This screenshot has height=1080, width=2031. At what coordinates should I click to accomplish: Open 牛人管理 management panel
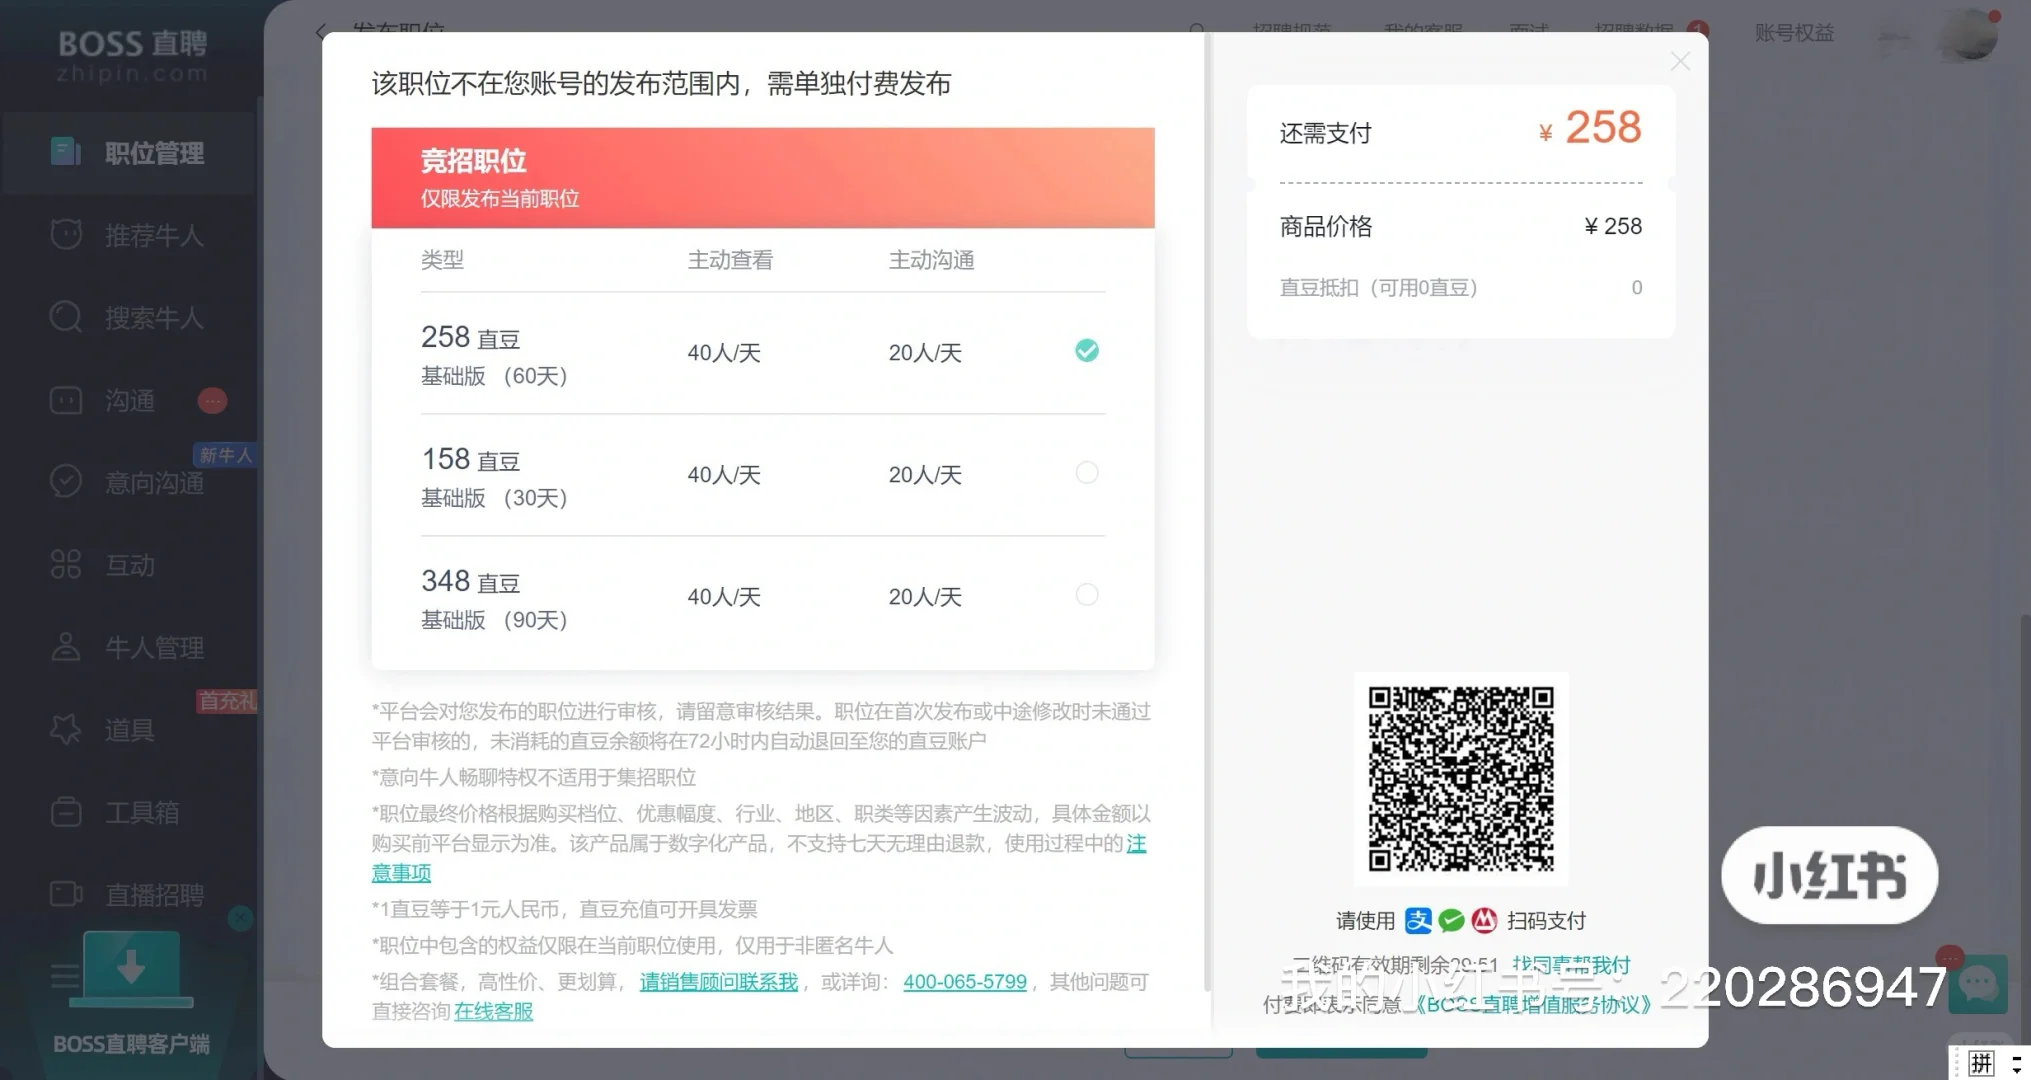point(152,647)
